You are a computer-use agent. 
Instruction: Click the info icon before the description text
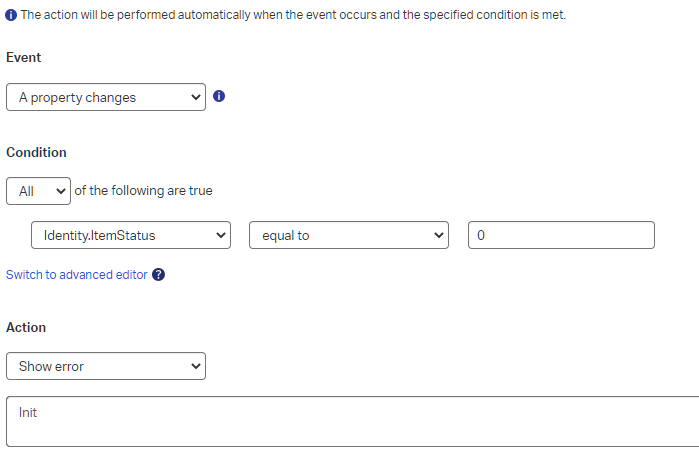point(11,16)
